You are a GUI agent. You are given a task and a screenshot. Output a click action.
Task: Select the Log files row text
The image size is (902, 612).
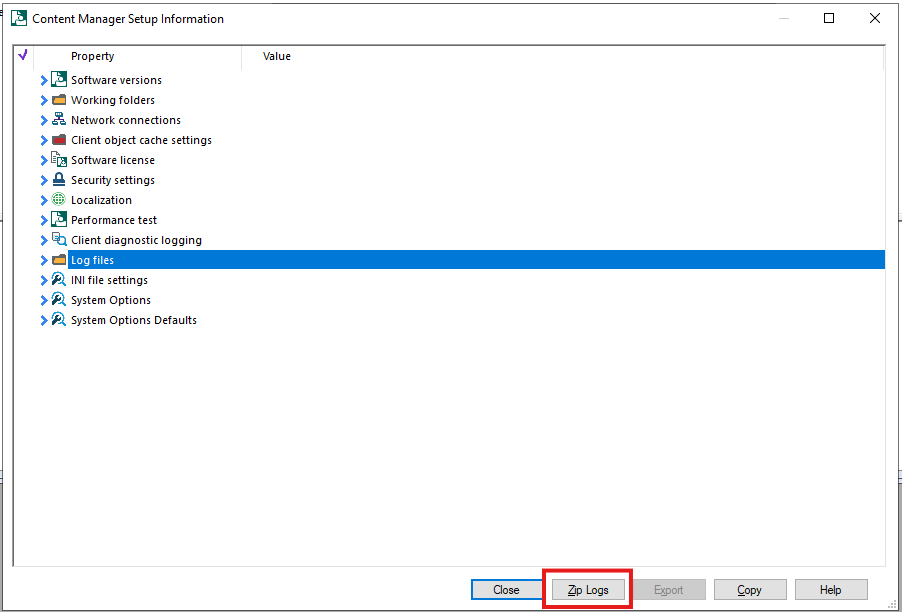(x=93, y=260)
